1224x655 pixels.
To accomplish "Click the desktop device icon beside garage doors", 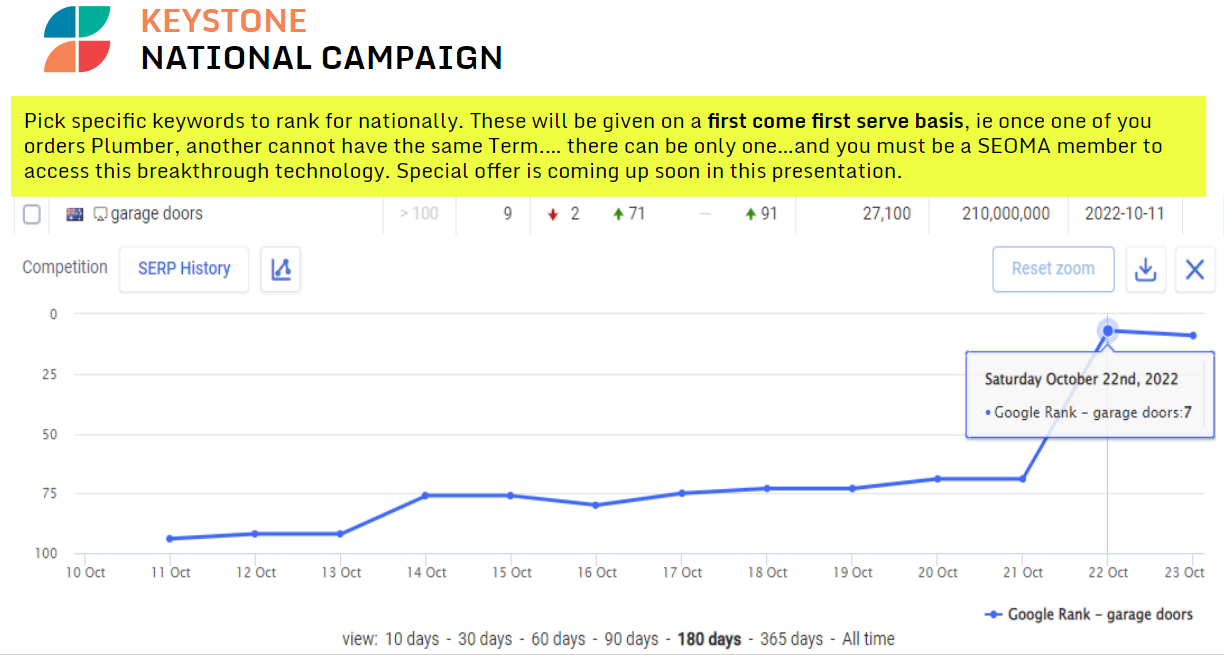I will (x=100, y=214).
